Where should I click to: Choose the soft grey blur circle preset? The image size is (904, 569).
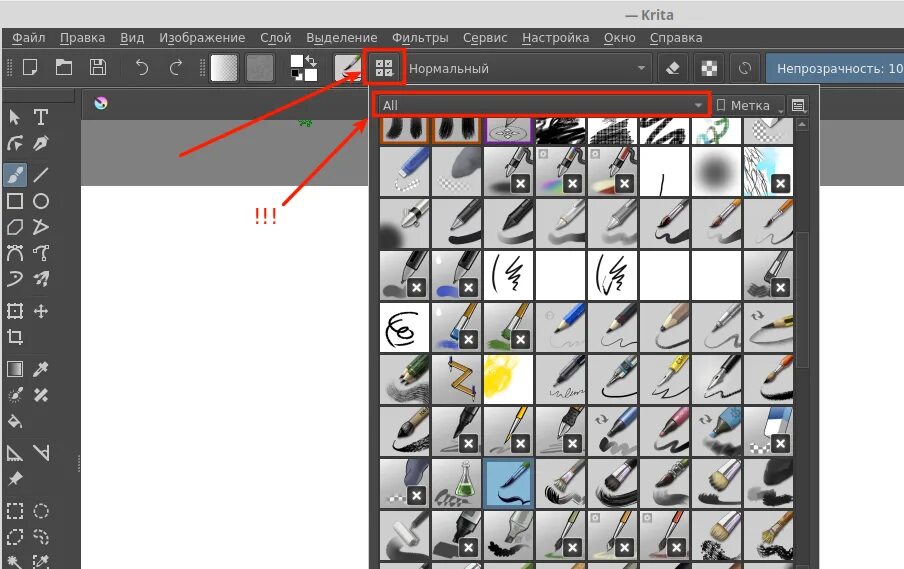pyautogui.click(x=716, y=171)
